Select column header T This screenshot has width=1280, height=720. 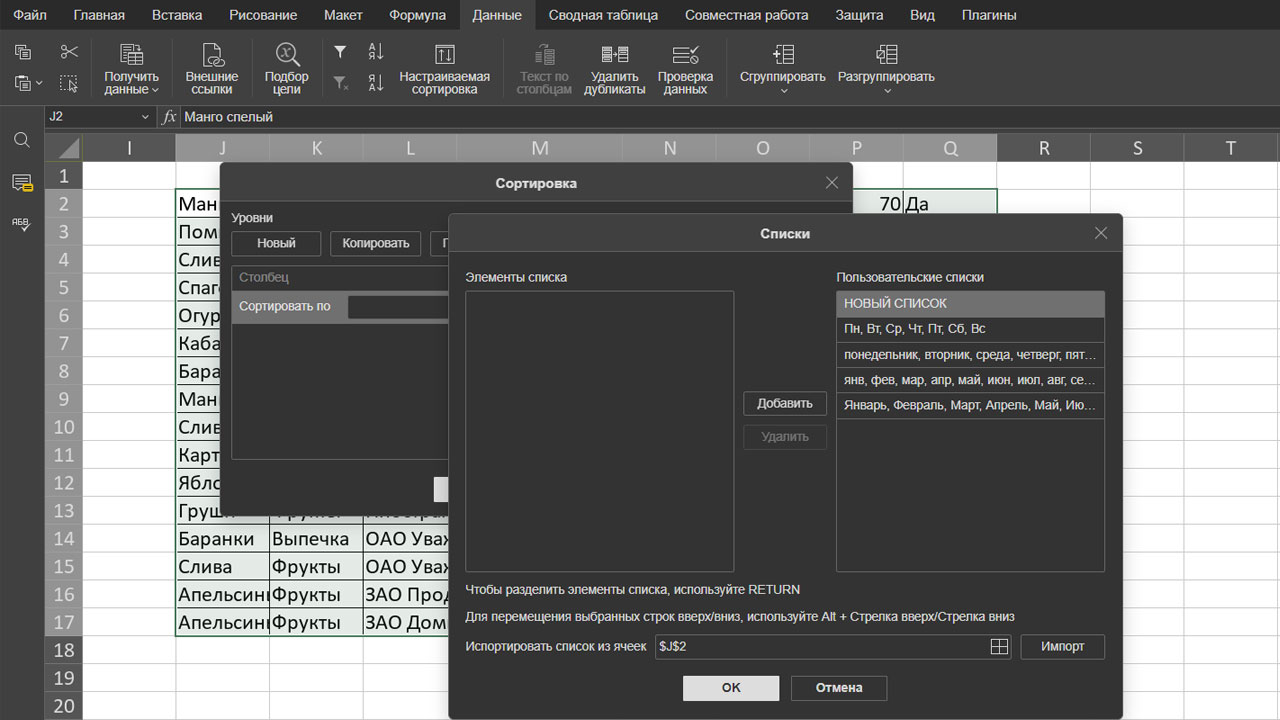1230,148
